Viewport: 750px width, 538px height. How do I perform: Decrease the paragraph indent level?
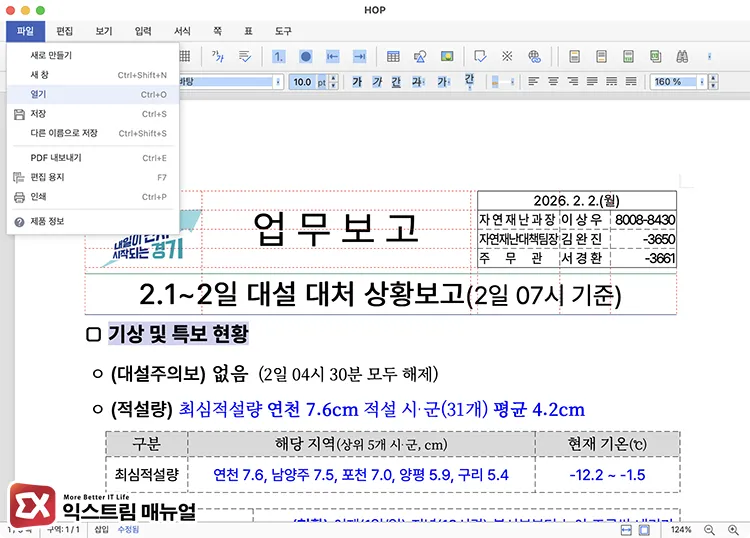[x=332, y=56]
